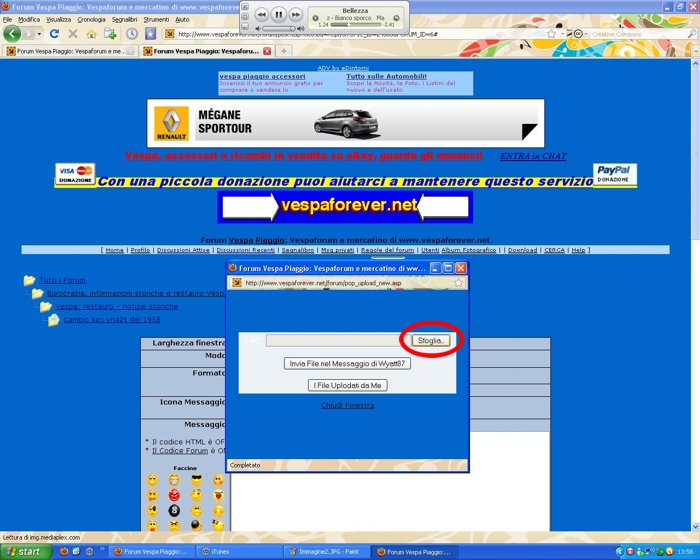Open the Strumenti menu
The width and height of the screenshot is (700, 560).
[156, 20]
